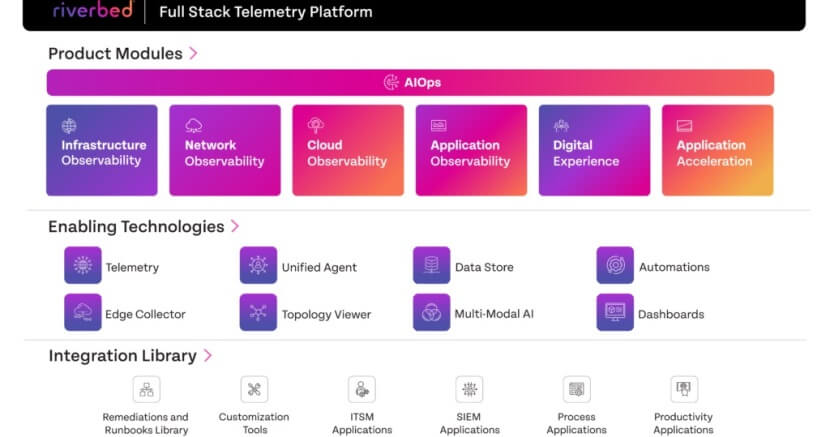Open the ITSM Applications icon
830x437 pixels.
362,390
